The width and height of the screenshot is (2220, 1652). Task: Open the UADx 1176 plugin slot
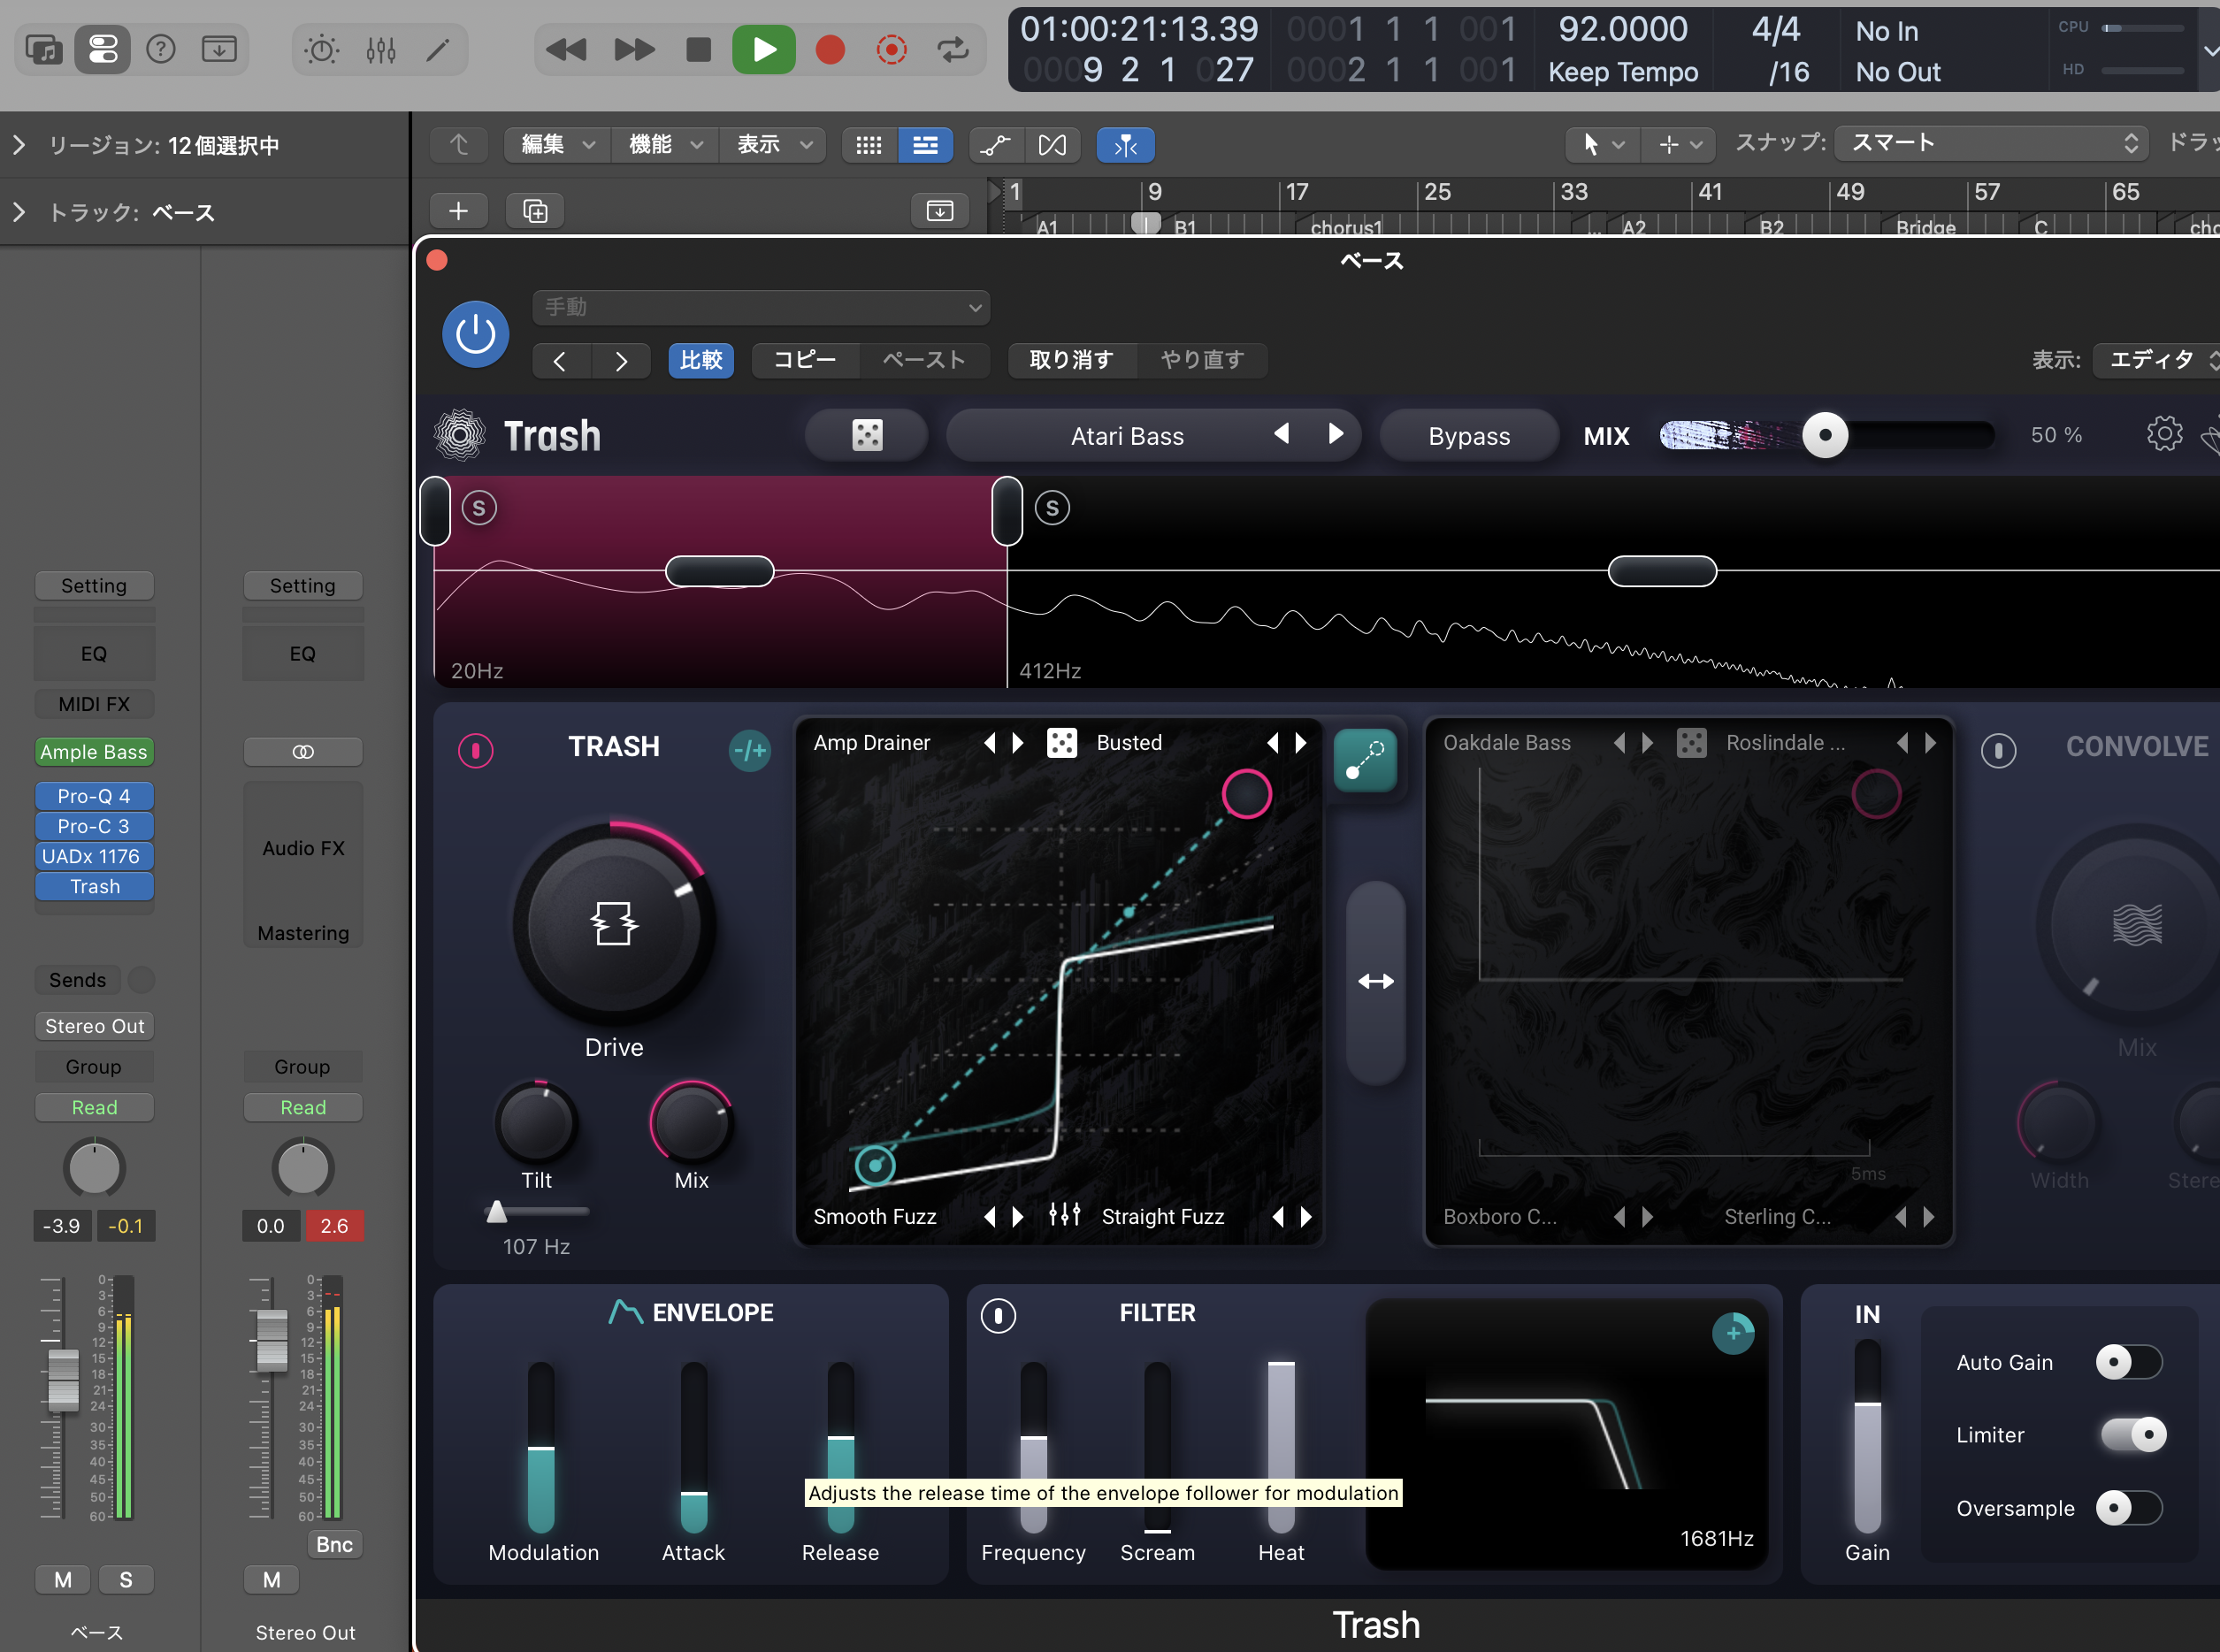point(94,856)
